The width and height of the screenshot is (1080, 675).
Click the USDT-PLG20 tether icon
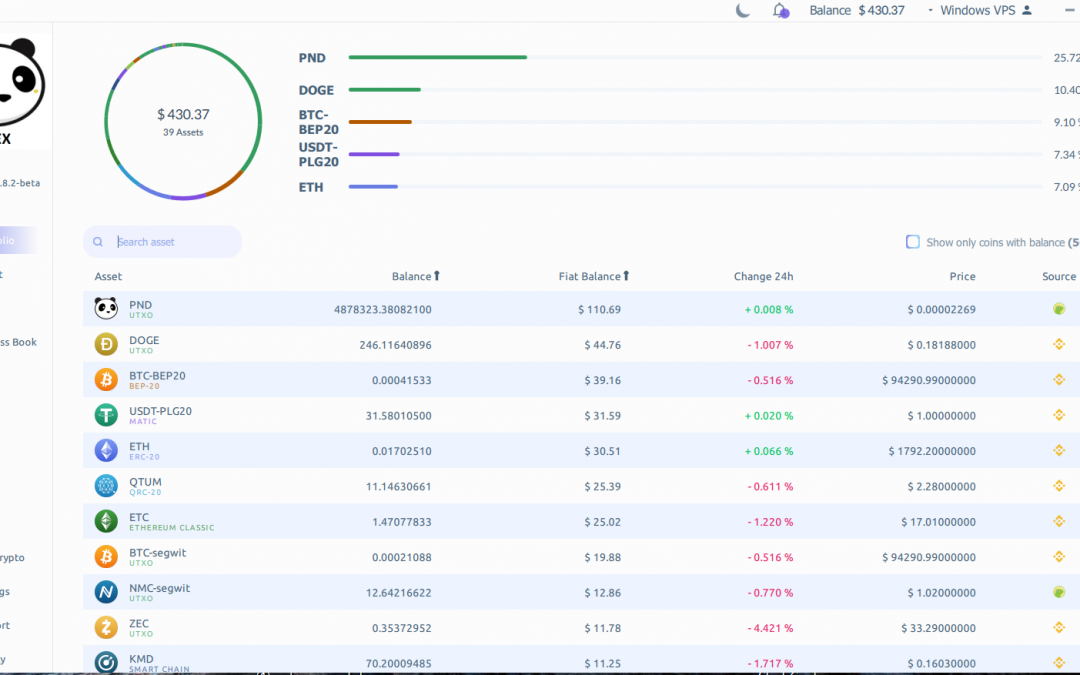pos(106,415)
